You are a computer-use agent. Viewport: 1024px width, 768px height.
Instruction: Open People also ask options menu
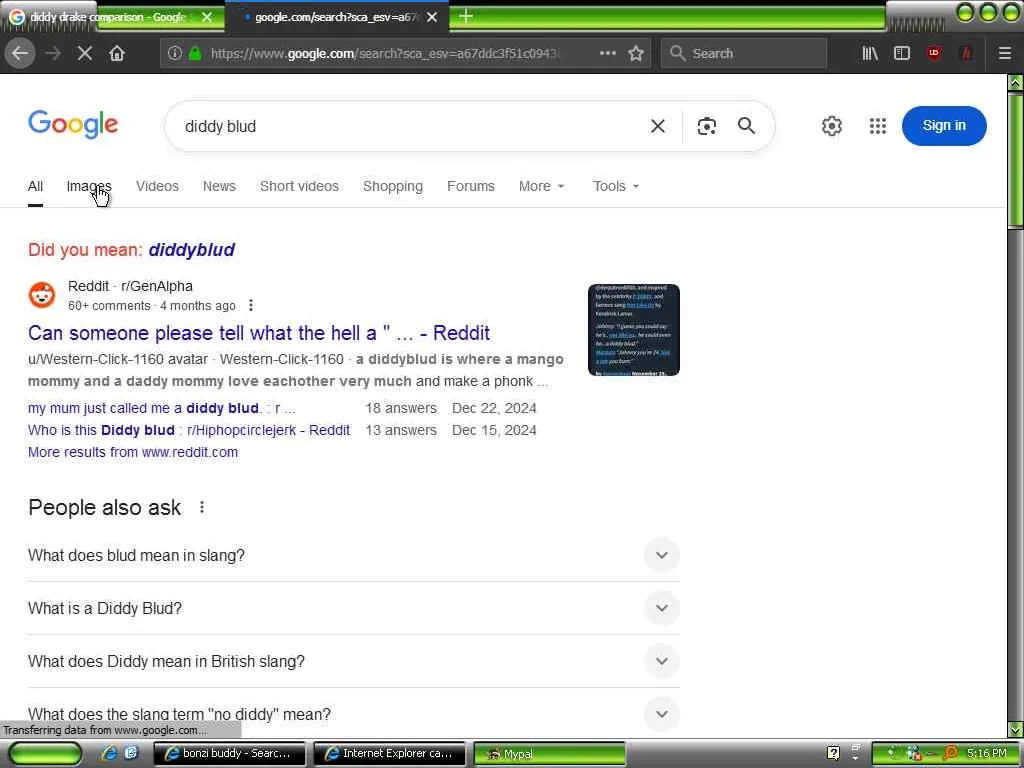pos(202,507)
